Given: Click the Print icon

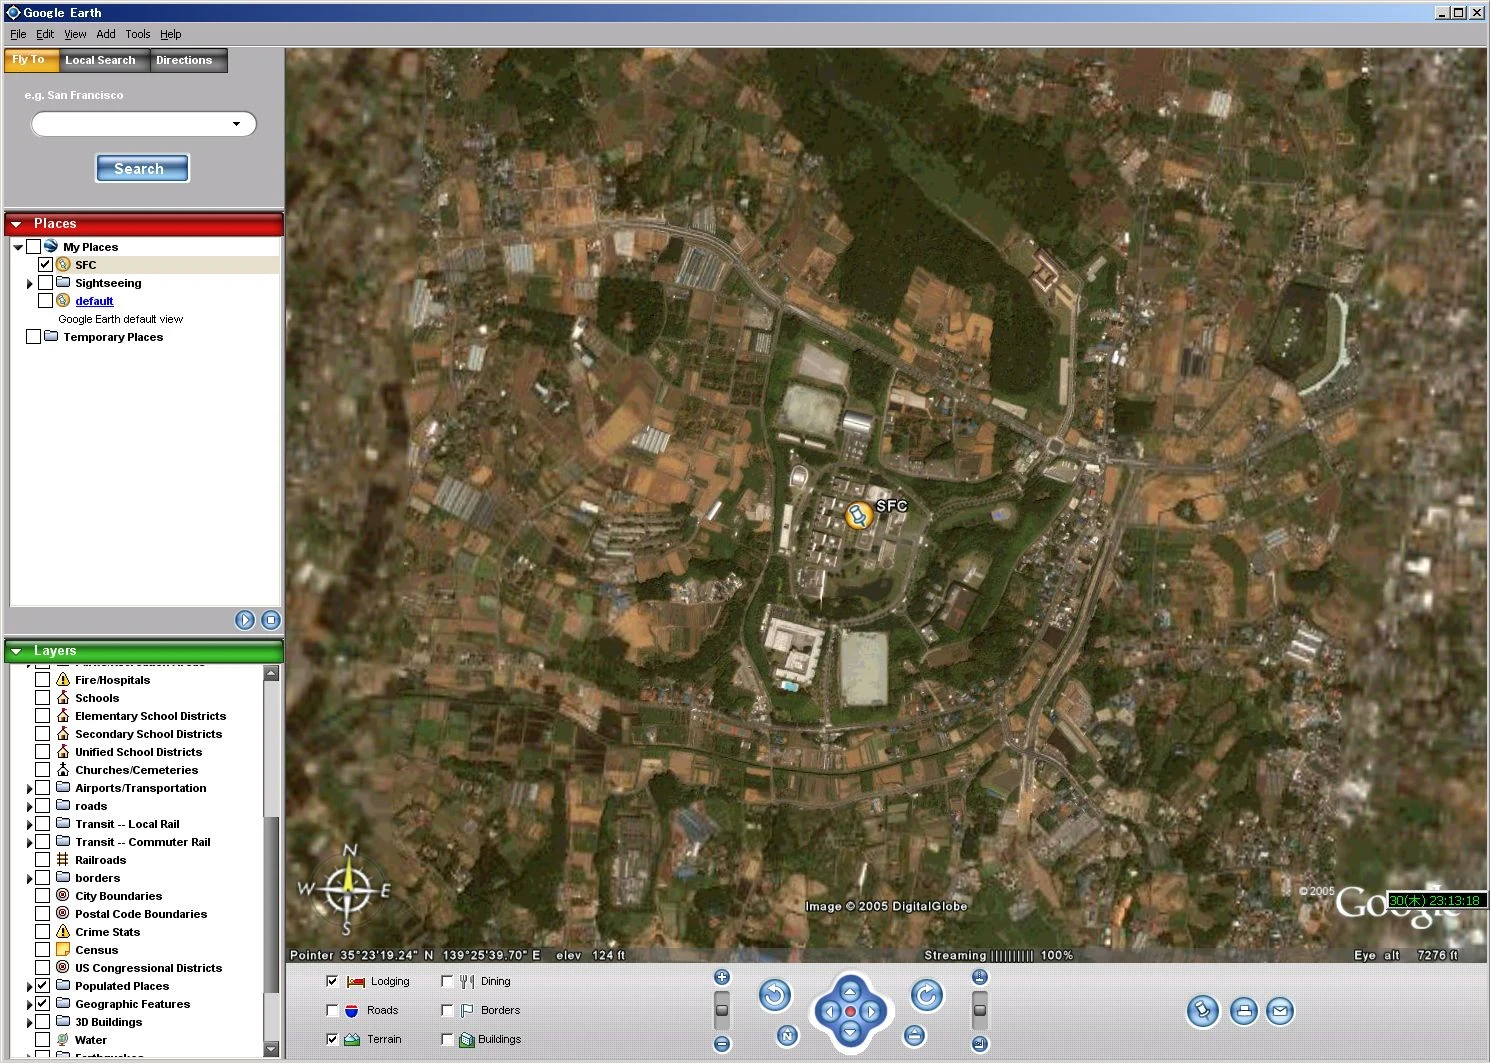Looking at the screenshot, I should pyautogui.click(x=1244, y=1010).
